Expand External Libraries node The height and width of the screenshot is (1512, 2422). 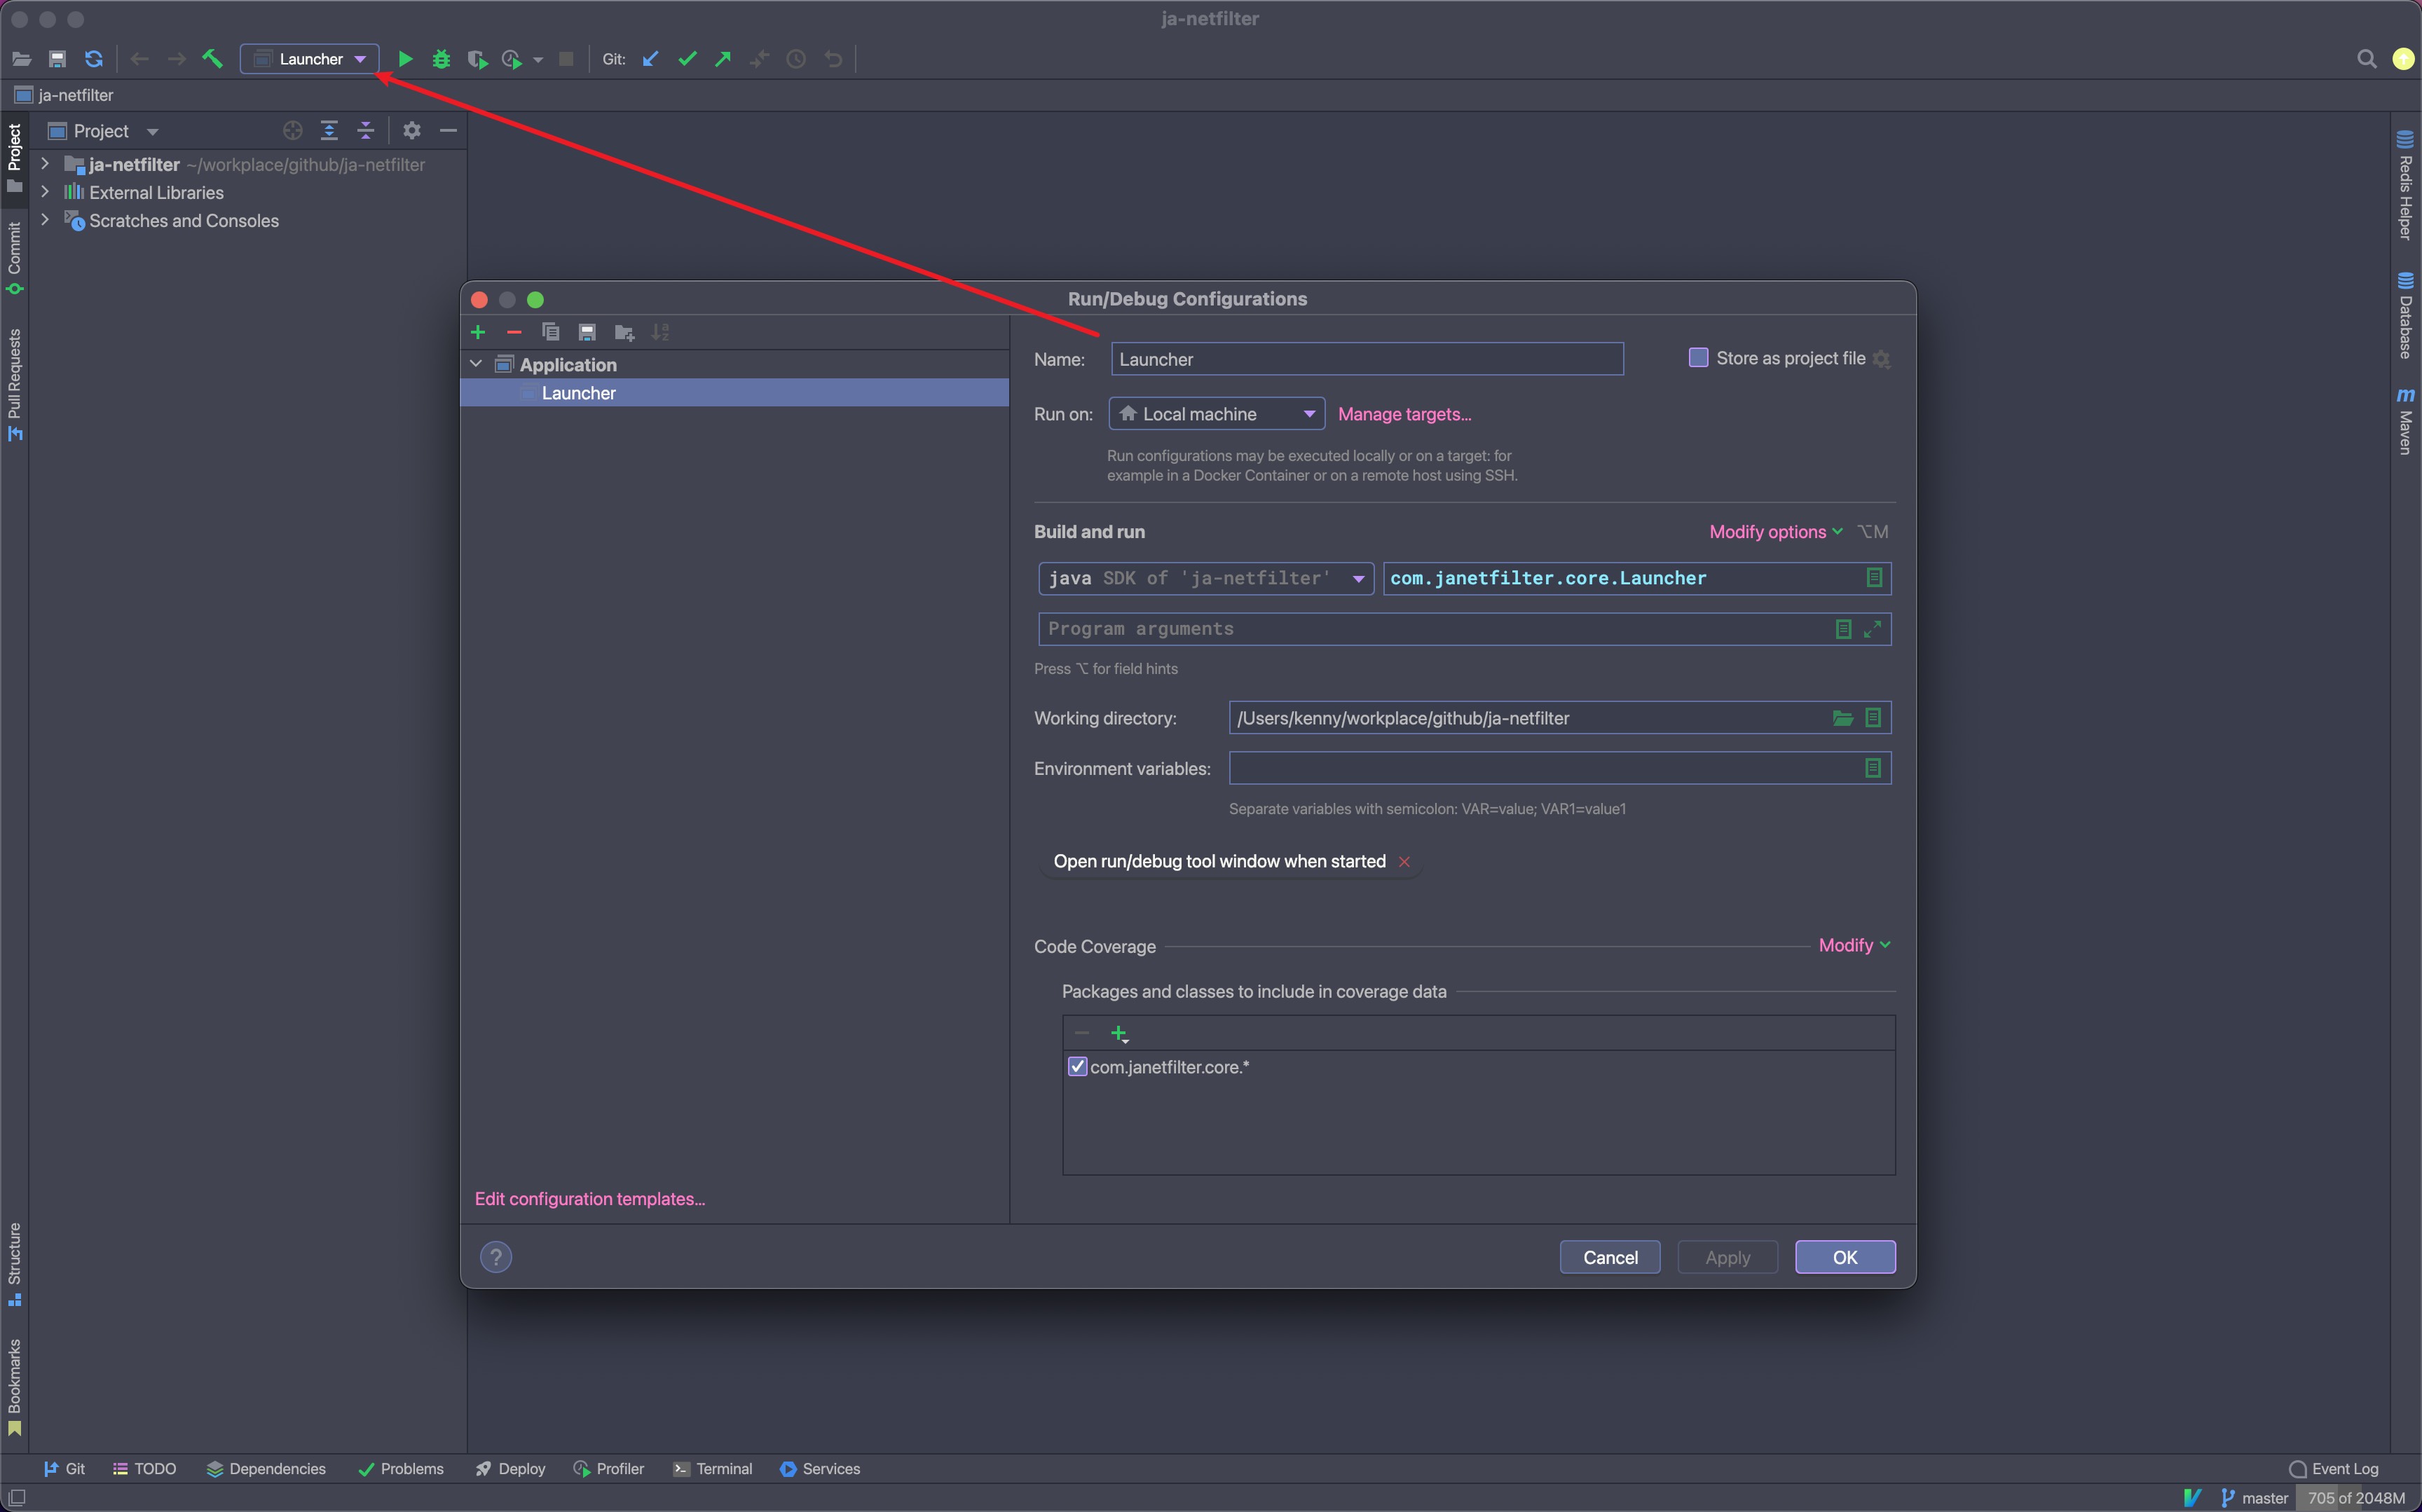point(45,191)
